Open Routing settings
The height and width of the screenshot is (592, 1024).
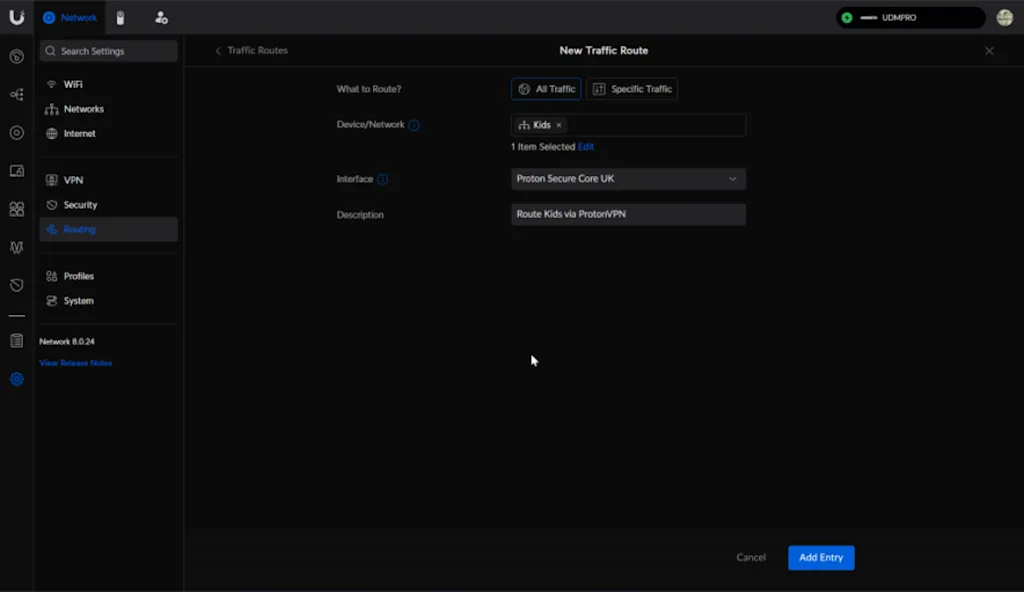[108, 229]
